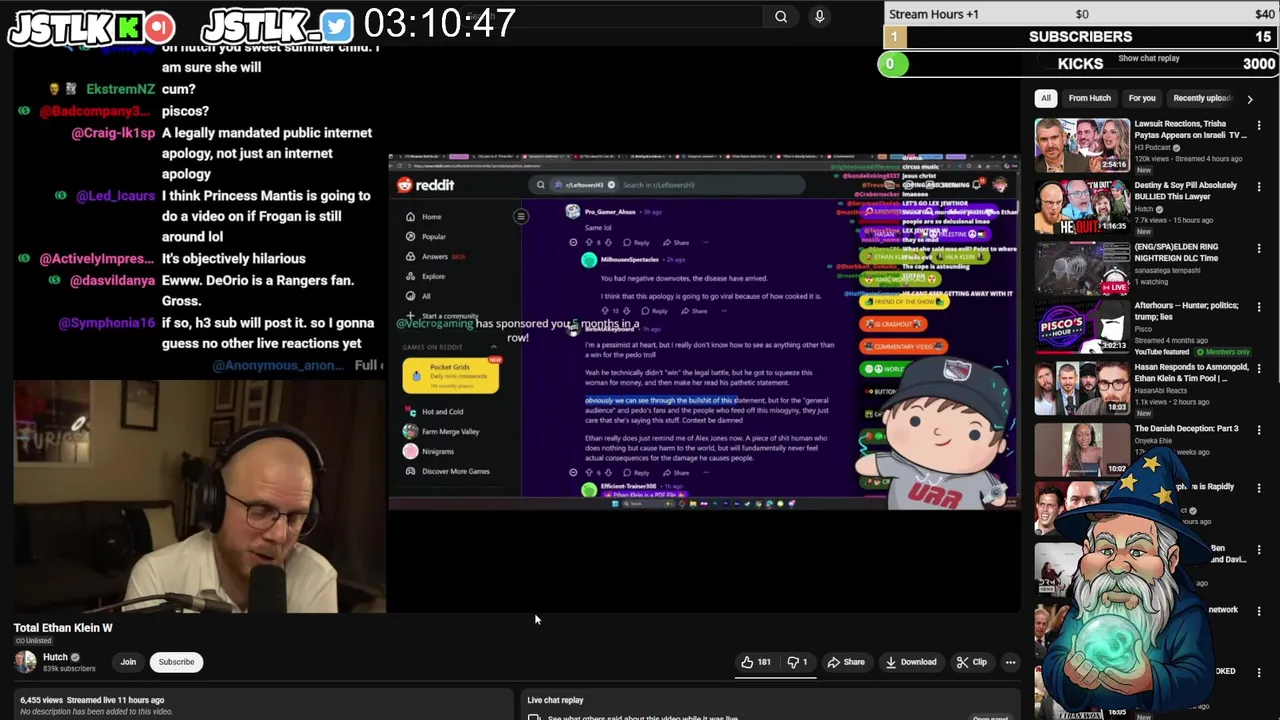Open The Danish Deception: Part 3 title
Screen dimensions: 1280x720
pos(1186,428)
